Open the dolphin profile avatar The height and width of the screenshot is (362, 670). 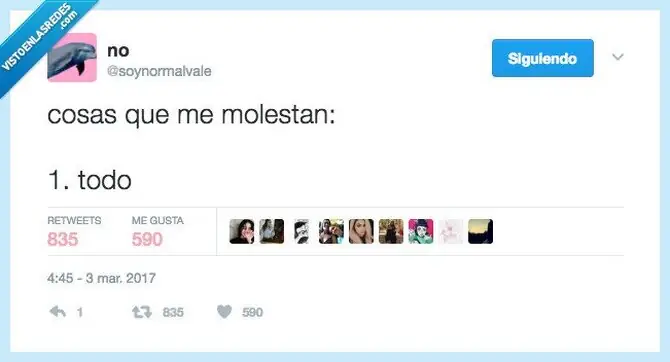[x=72, y=57]
